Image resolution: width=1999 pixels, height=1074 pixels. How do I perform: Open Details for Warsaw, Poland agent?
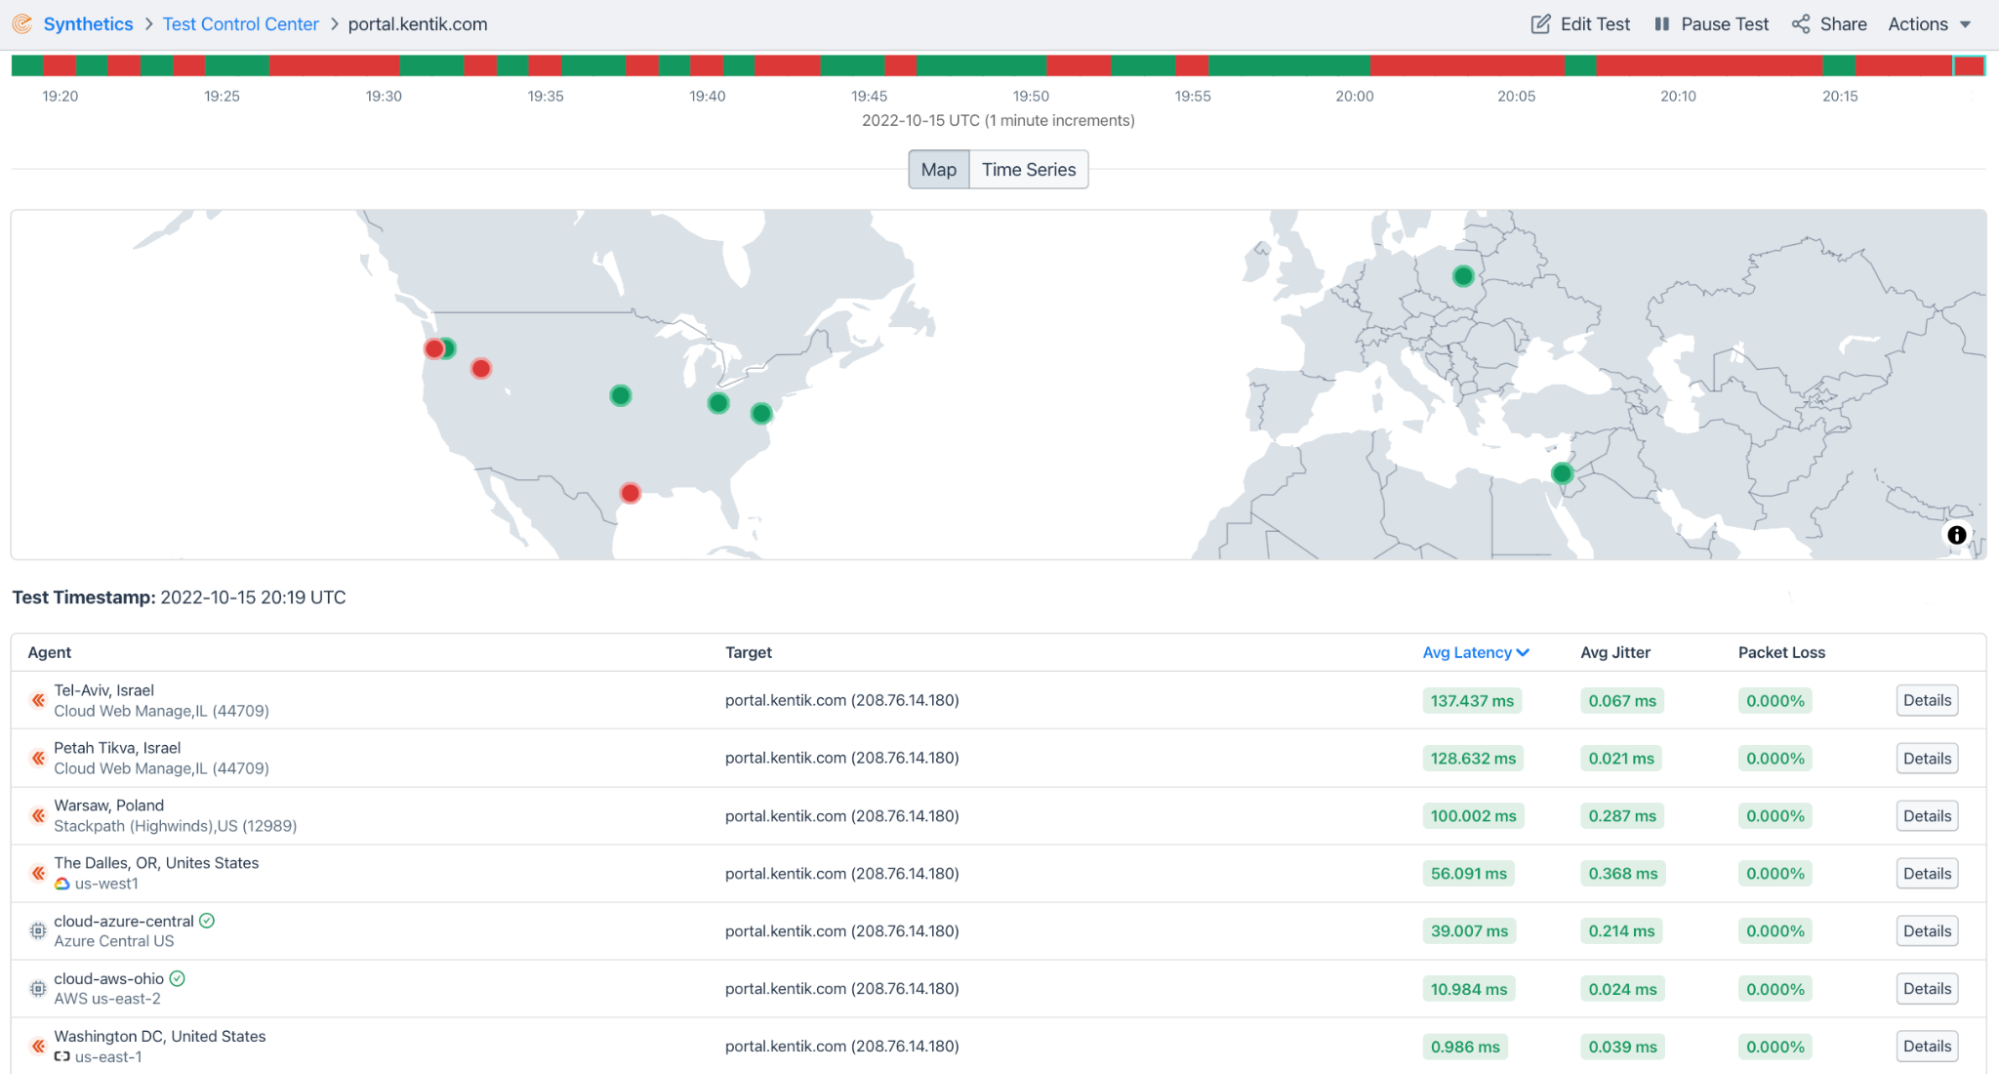pos(1927,816)
